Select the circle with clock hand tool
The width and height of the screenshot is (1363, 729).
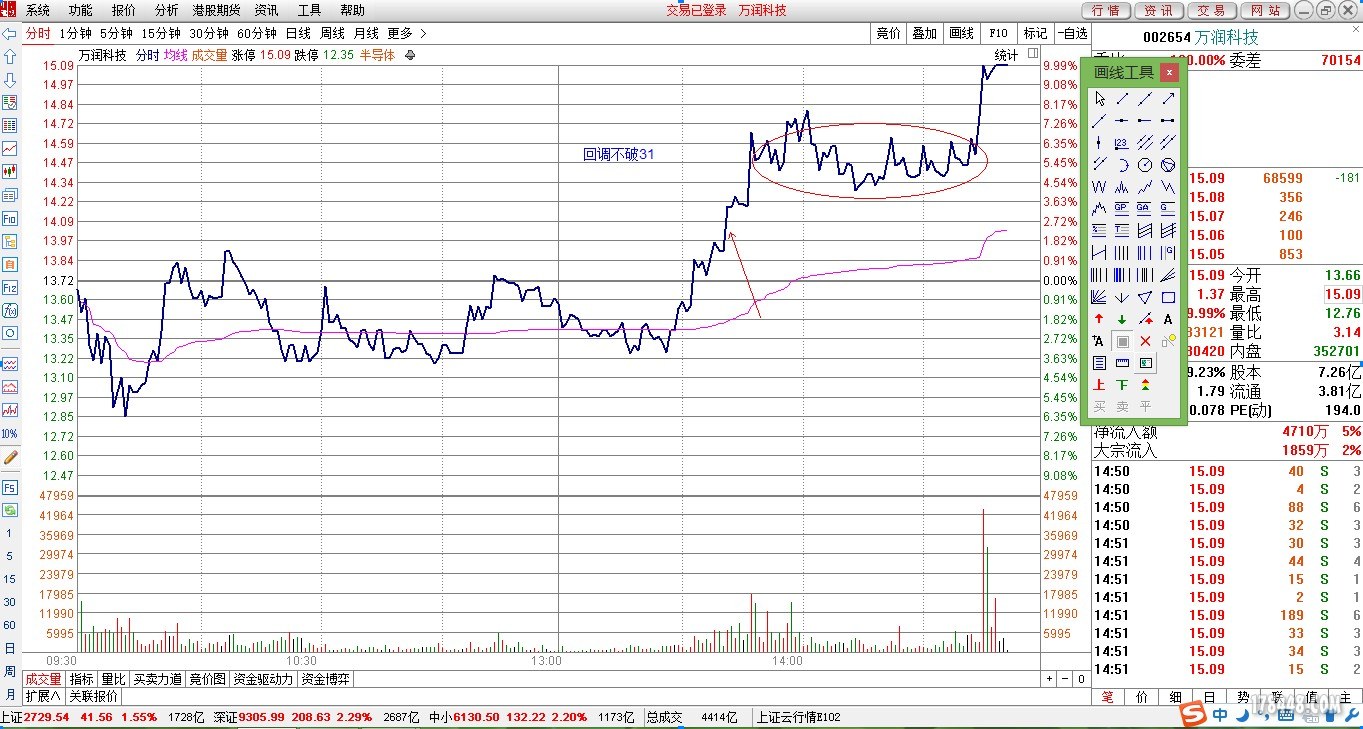click(1145, 165)
